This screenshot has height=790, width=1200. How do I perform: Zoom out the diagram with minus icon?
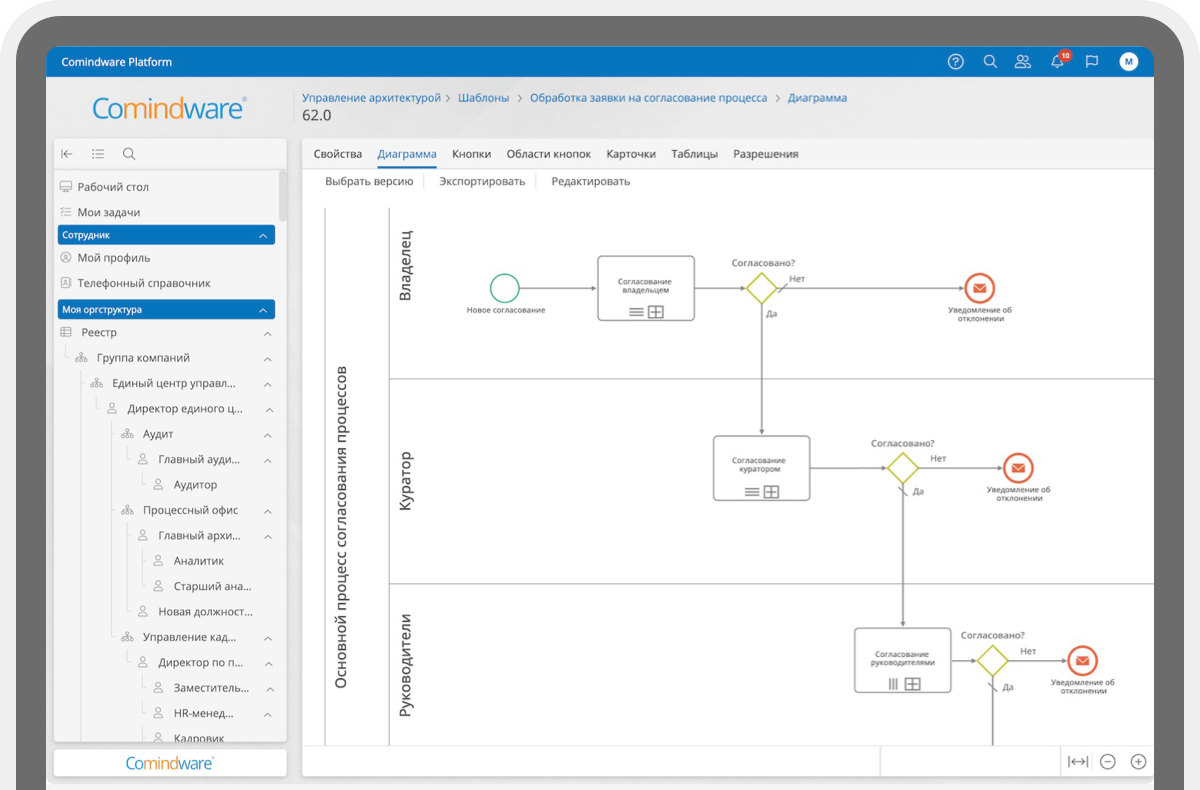[1108, 762]
